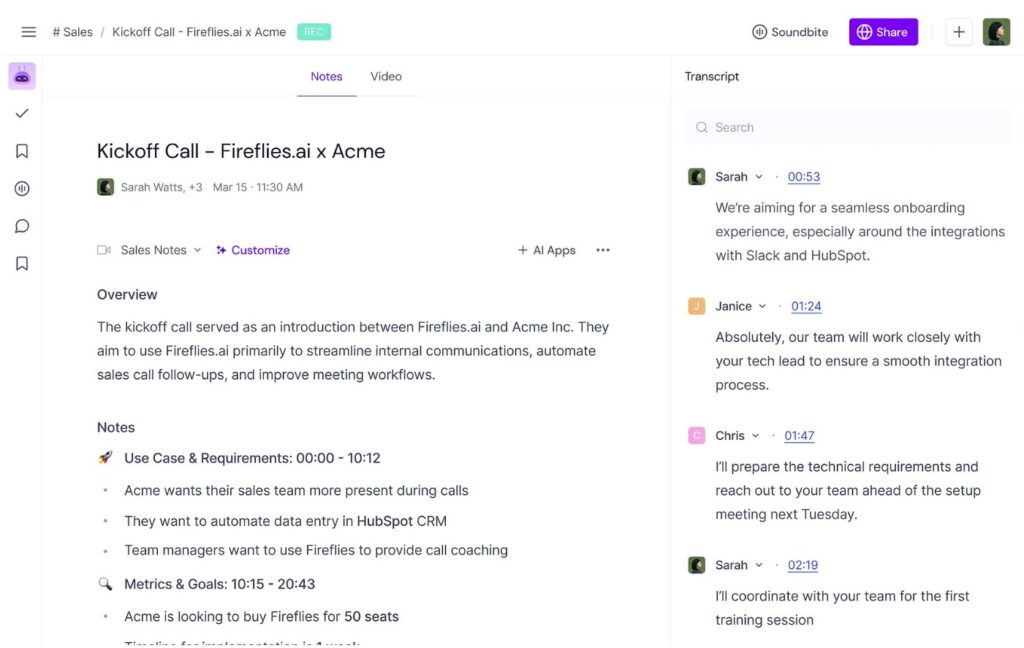Open the user profile avatar at top right
1024x648 pixels.
pos(996,32)
